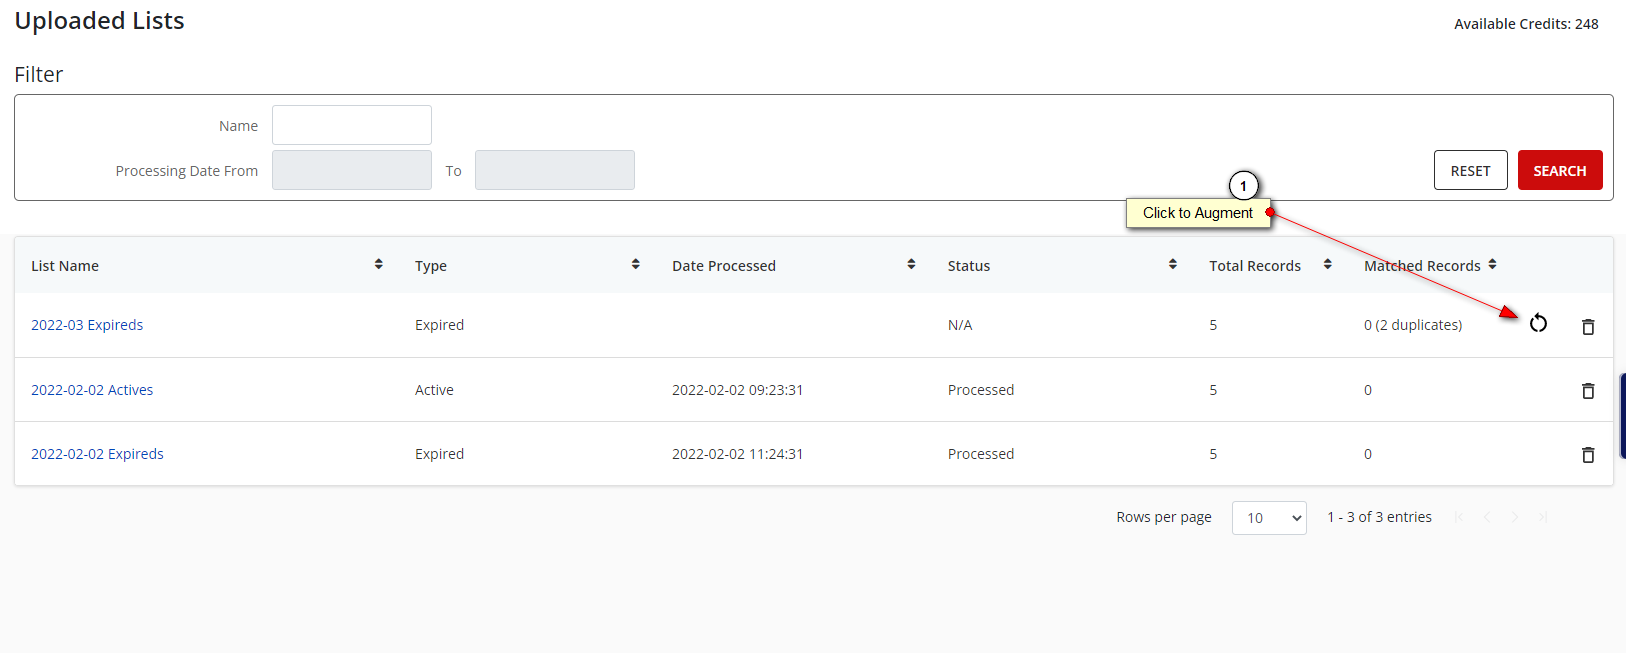The height and width of the screenshot is (653, 1626).
Task: Click Expired type in 2022-03 Expireds row
Action: point(439,325)
